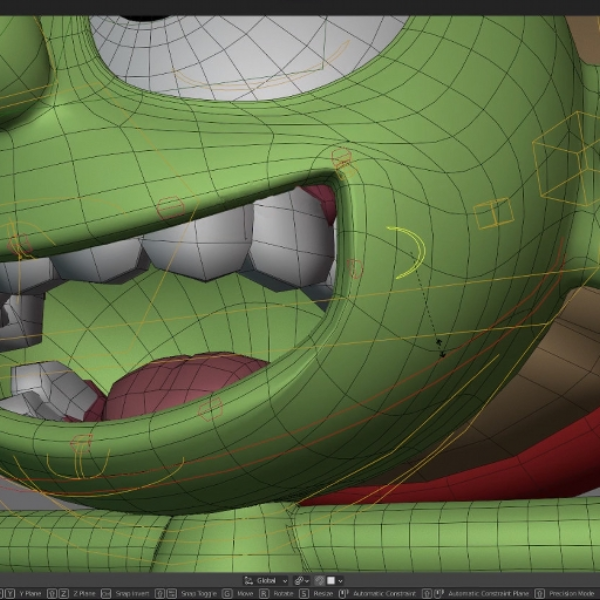This screenshot has height=600, width=600.
Task: Click the 'Y Plane' status bar text
Action: click(x=30, y=594)
